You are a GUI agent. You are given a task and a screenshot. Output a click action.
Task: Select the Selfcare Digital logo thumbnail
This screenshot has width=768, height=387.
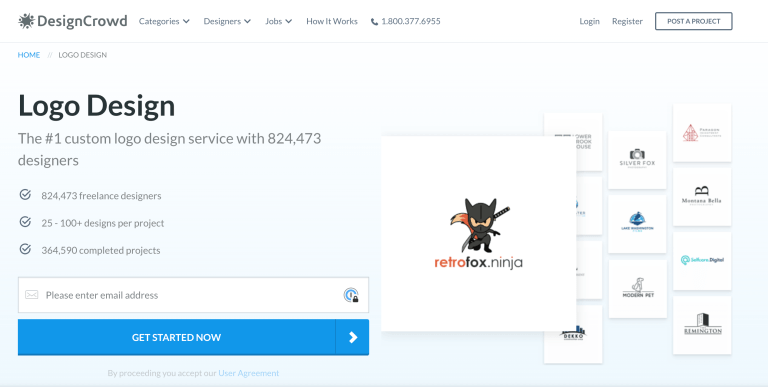702,261
